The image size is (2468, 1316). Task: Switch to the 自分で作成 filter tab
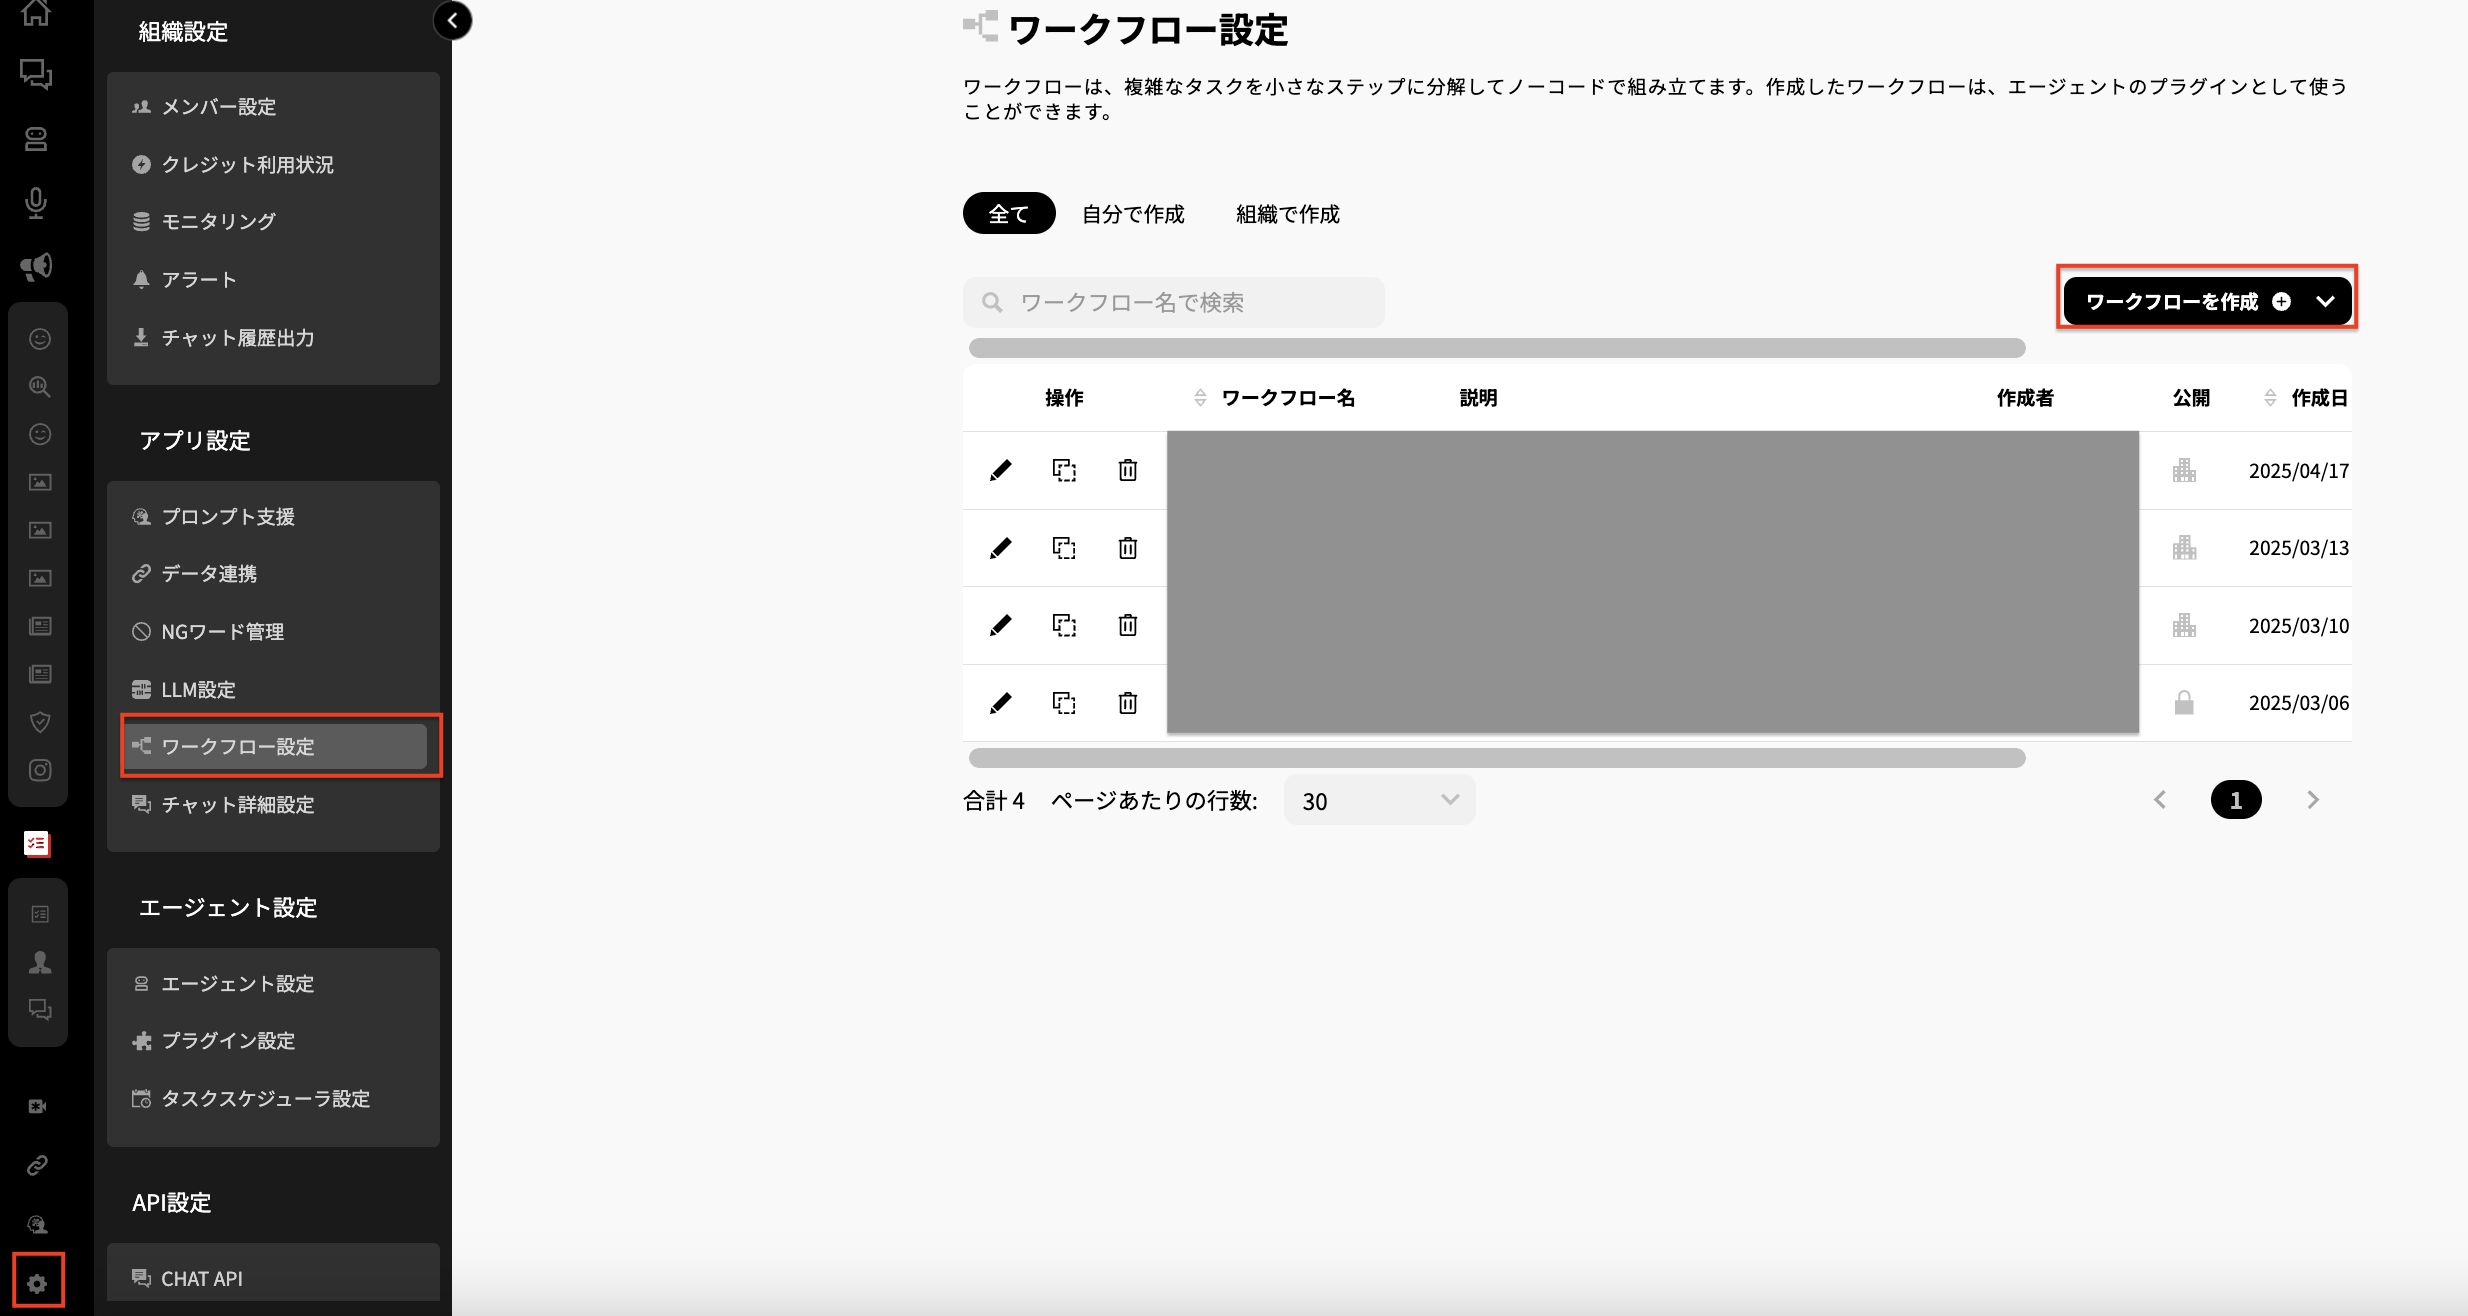click(1133, 213)
